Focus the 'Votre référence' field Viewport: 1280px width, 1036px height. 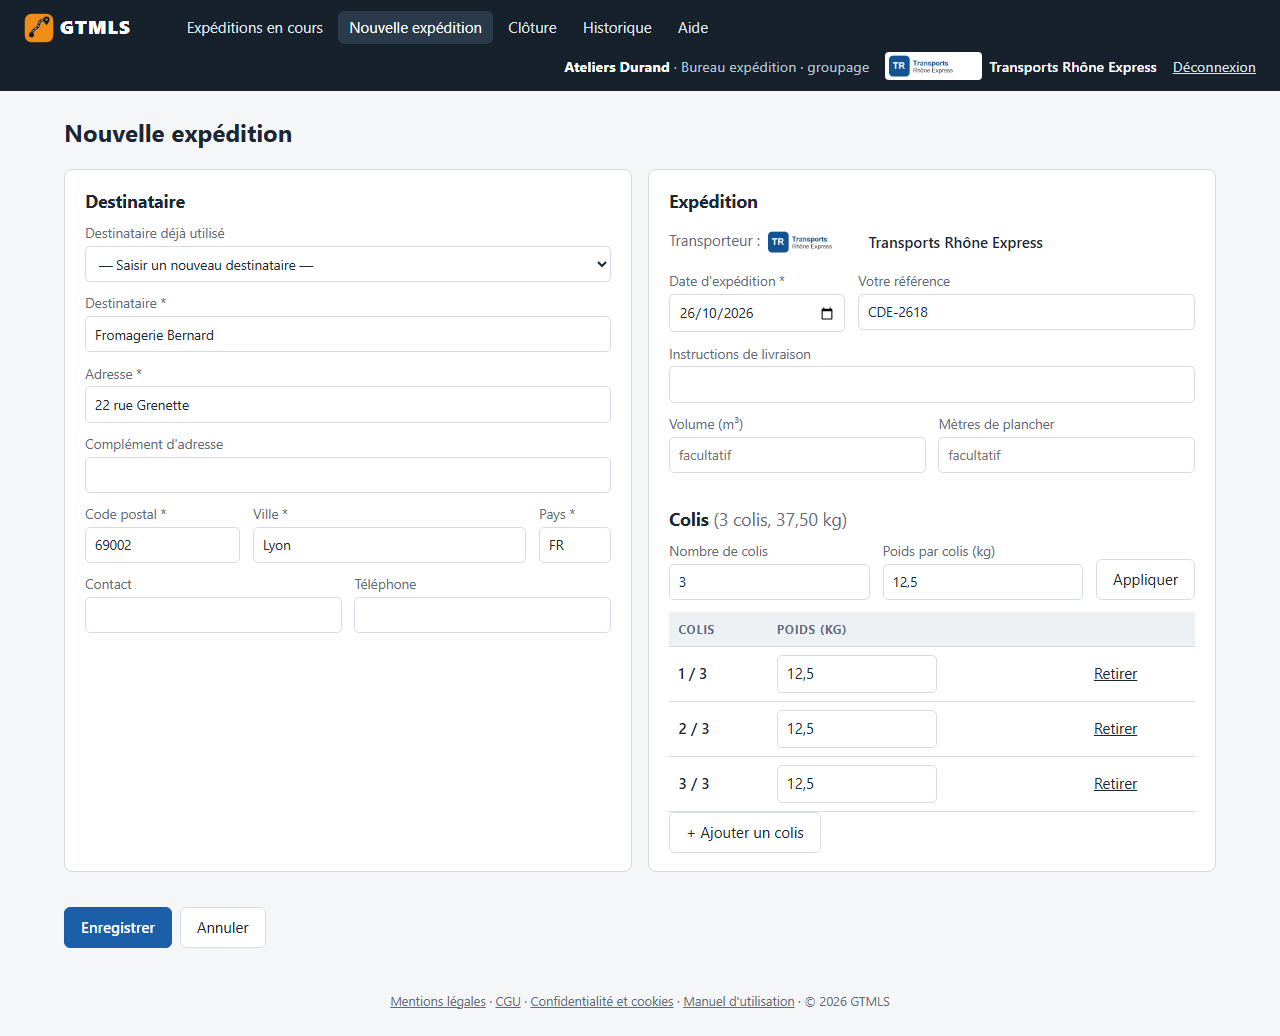click(x=1026, y=312)
